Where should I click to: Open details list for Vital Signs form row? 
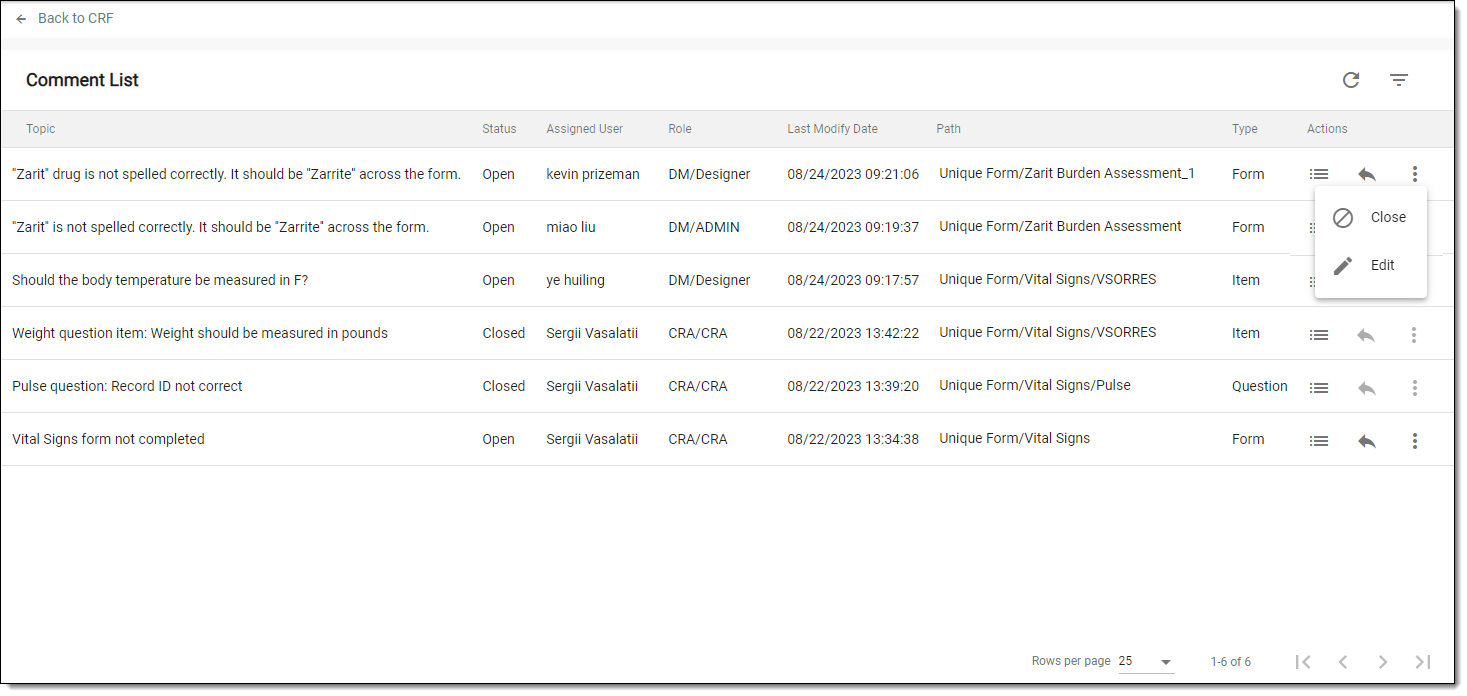[x=1319, y=441]
